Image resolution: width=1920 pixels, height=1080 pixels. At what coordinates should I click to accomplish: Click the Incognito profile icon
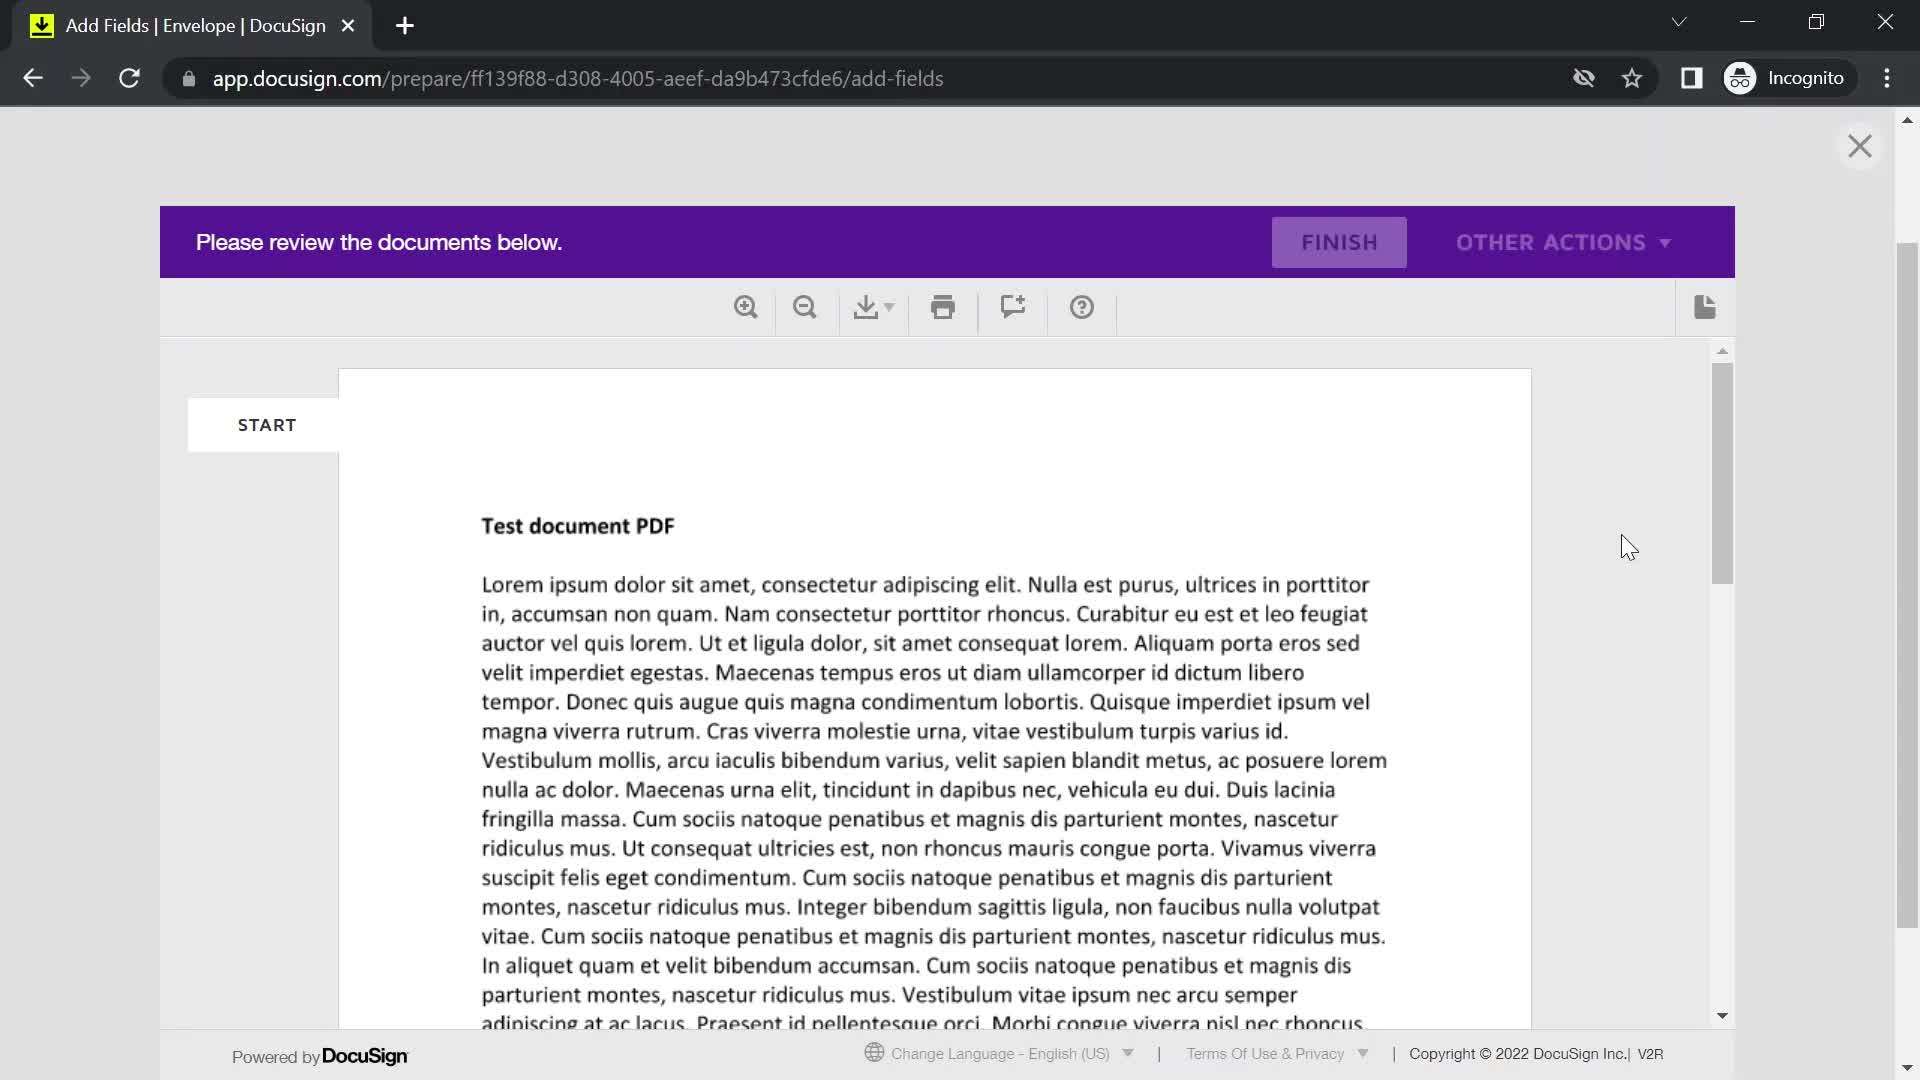point(1742,78)
